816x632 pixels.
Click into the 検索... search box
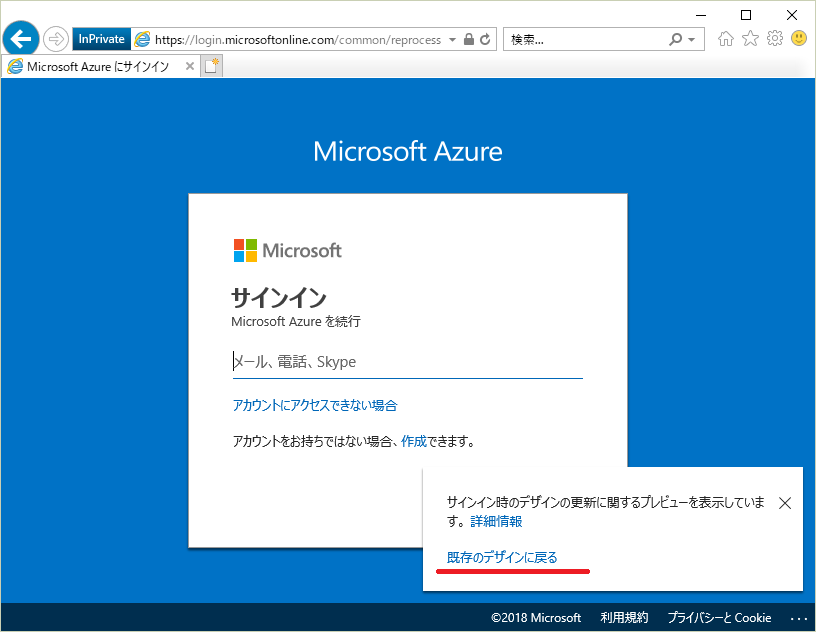point(585,40)
